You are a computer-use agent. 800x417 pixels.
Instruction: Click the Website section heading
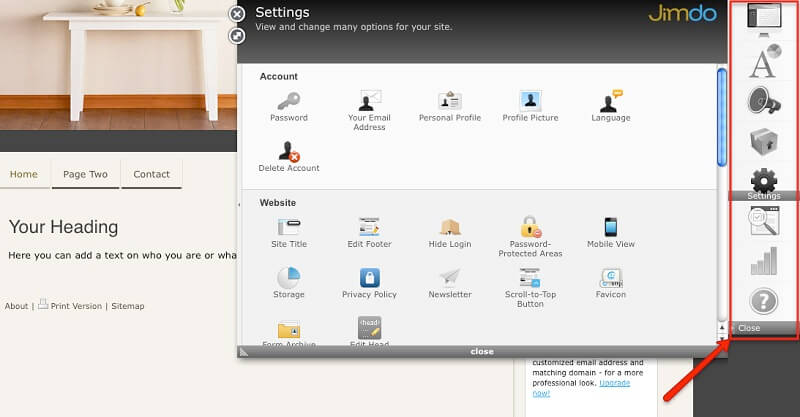(278, 203)
